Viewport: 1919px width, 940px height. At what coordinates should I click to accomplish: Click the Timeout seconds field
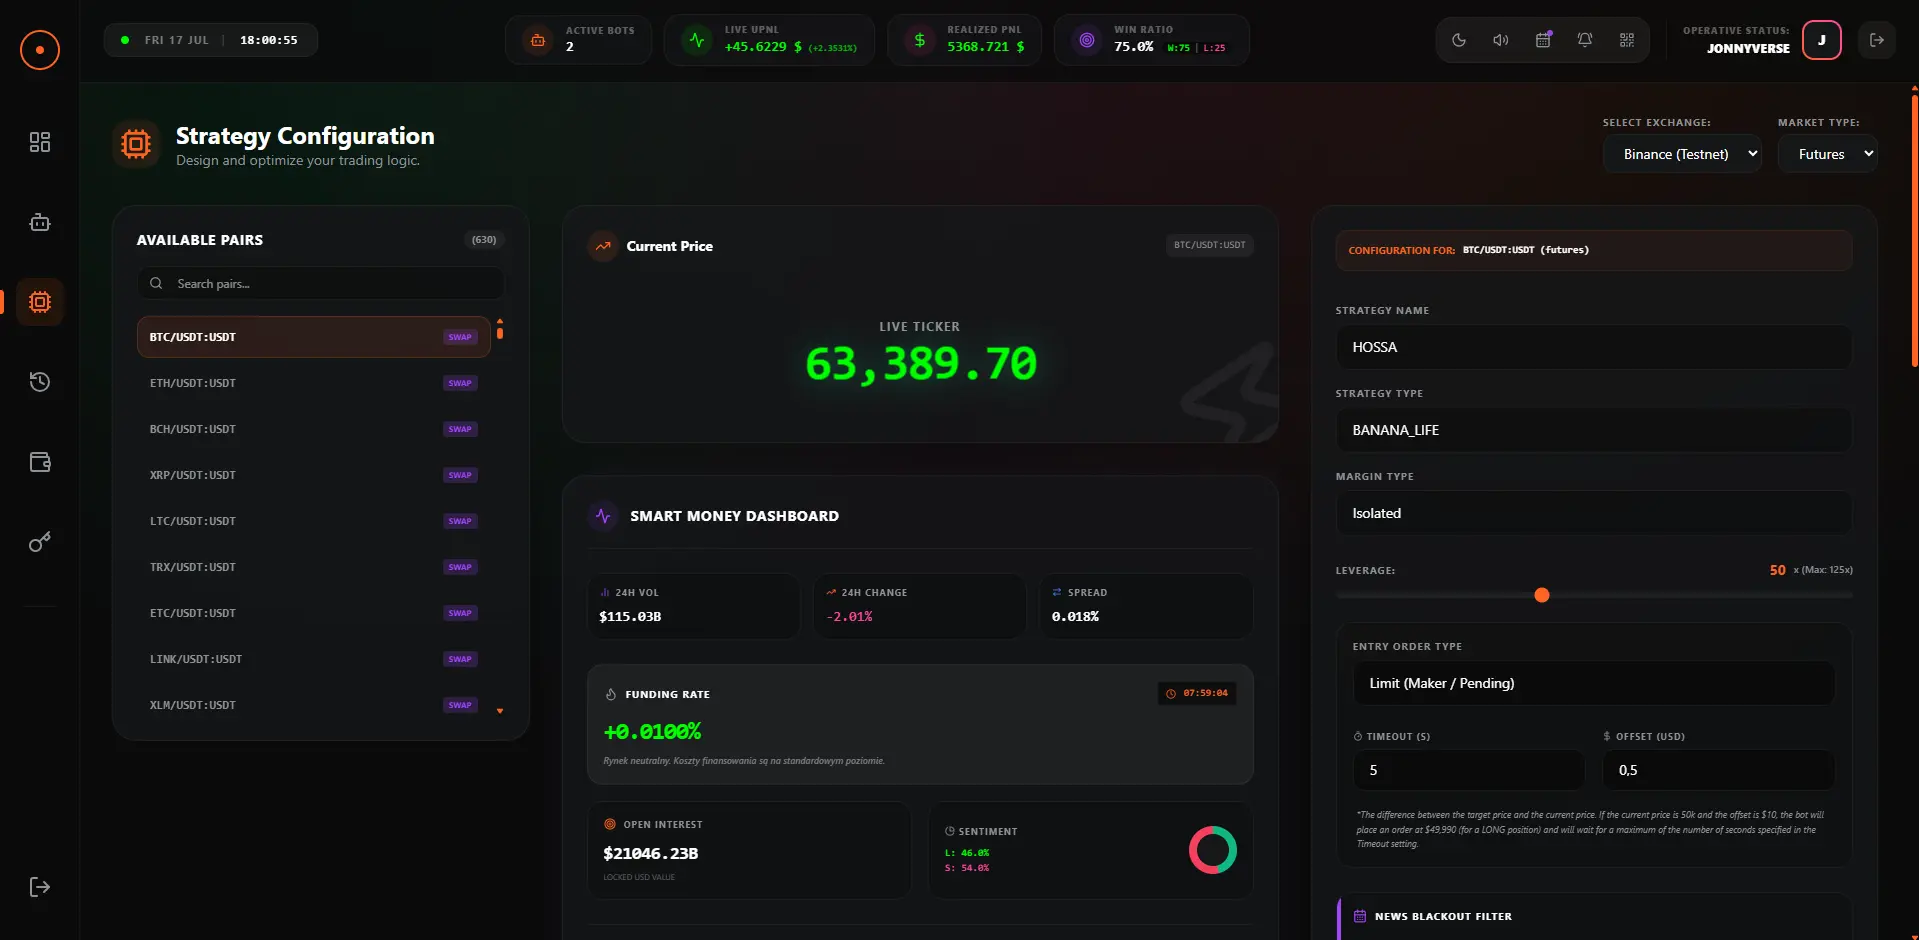(x=1469, y=770)
